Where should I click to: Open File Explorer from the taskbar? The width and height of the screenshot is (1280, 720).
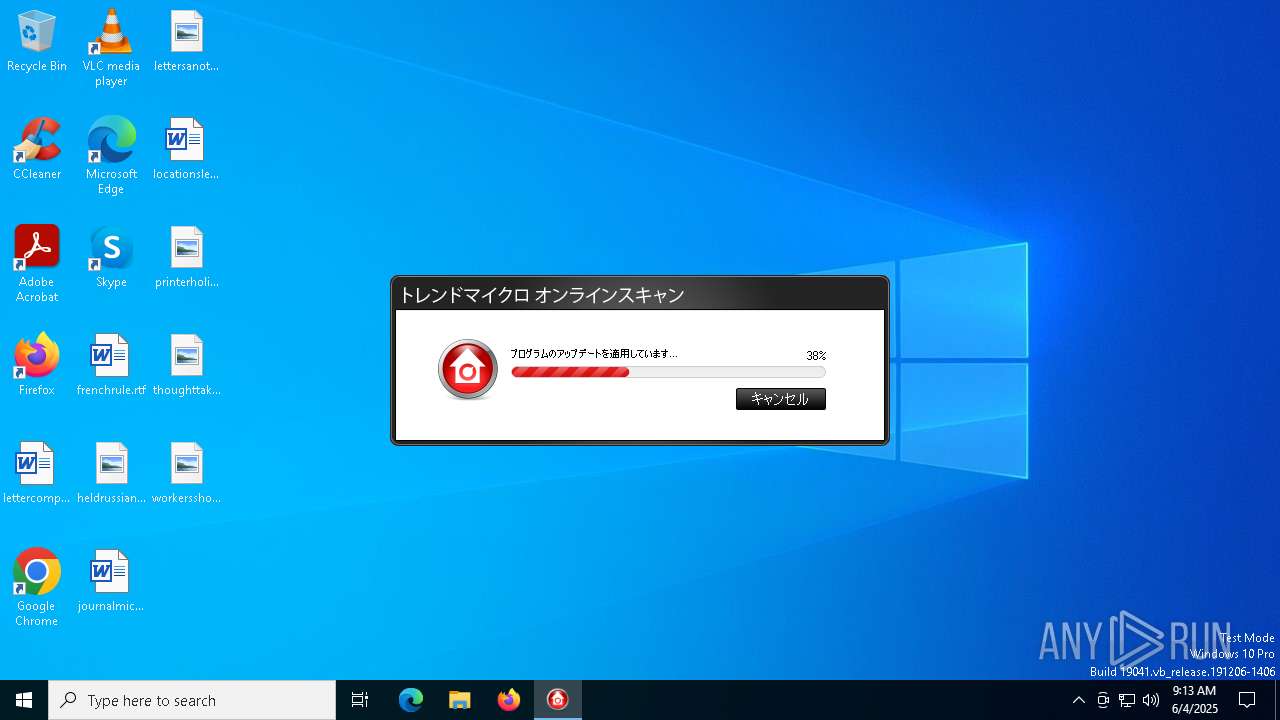point(460,700)
